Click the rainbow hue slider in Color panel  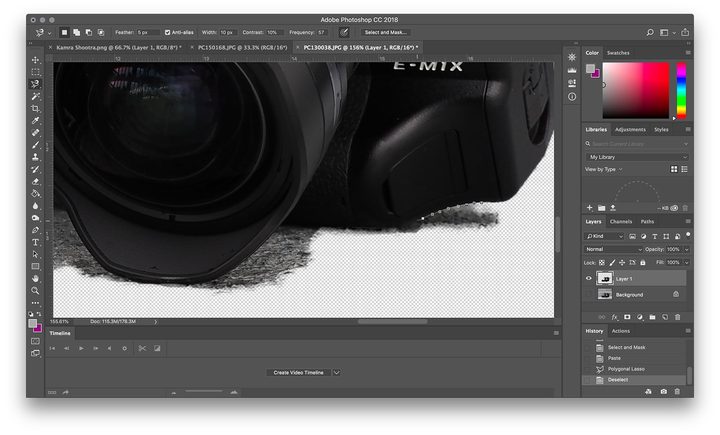tap(681, 90)
